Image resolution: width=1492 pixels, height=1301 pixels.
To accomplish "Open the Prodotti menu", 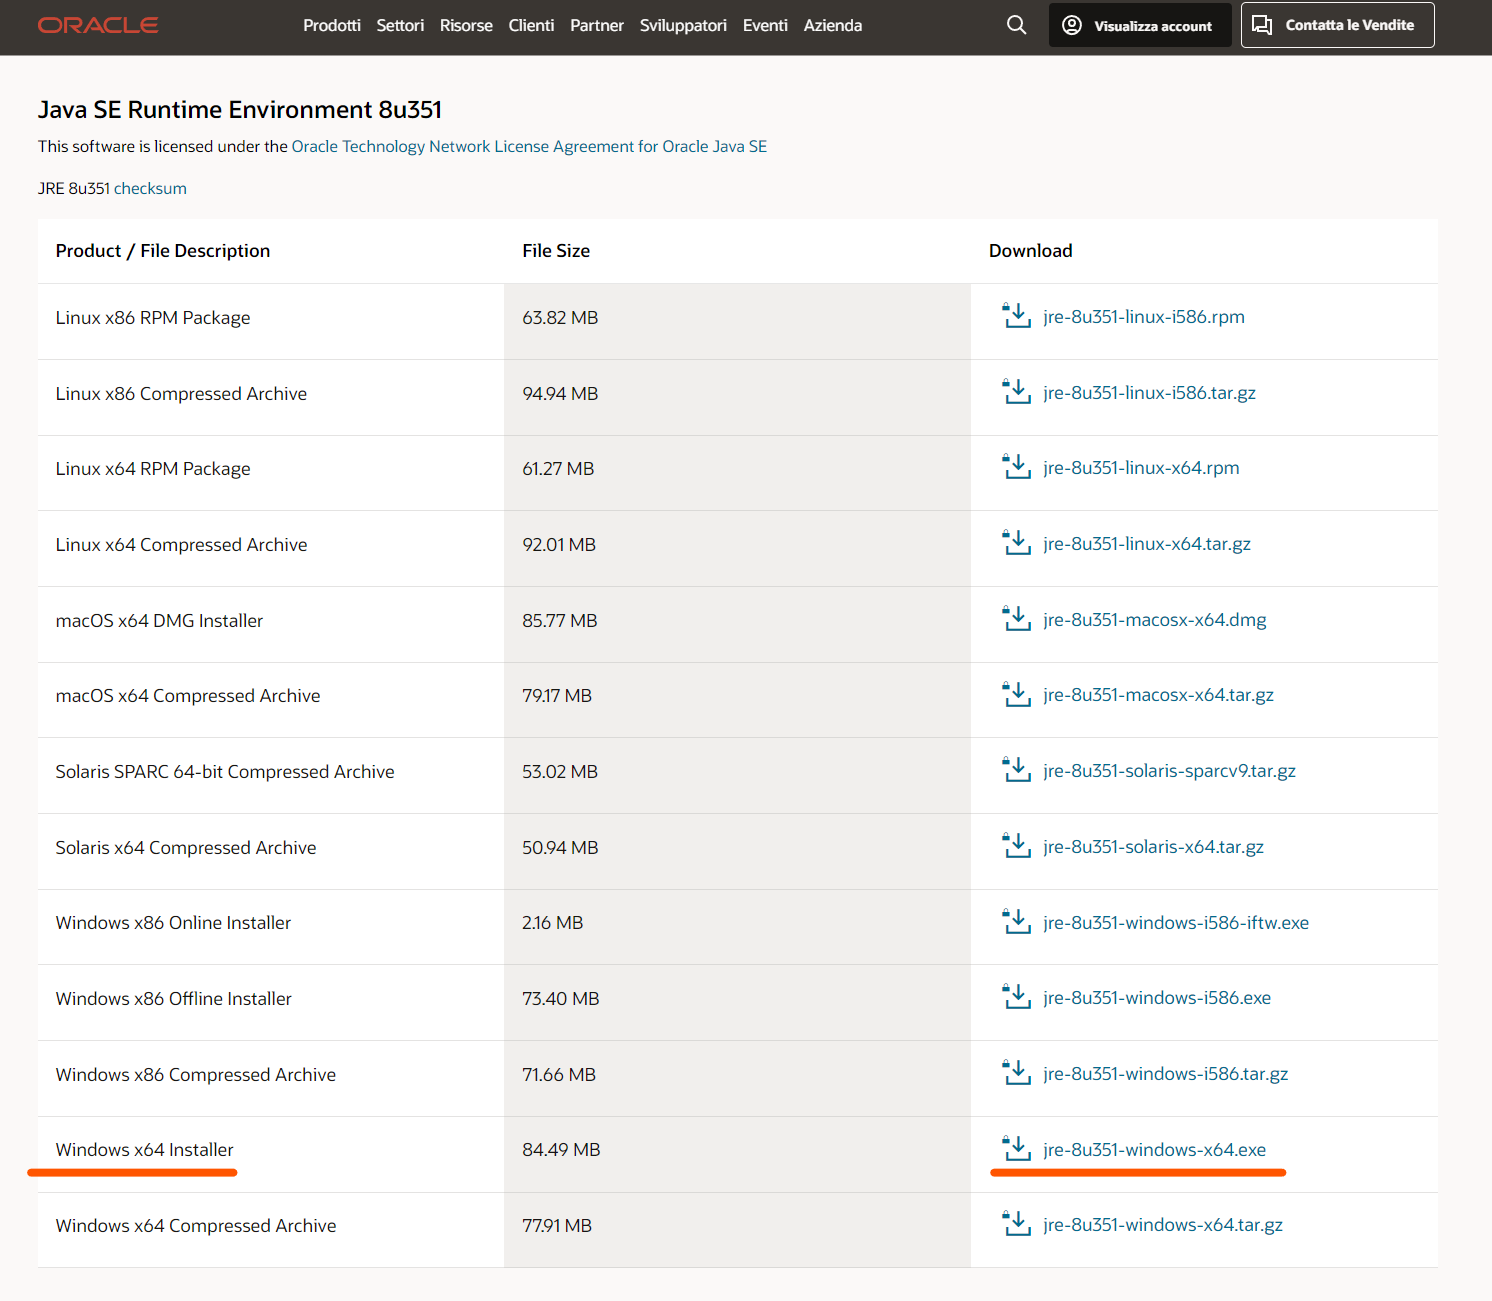I will (332, 25).
